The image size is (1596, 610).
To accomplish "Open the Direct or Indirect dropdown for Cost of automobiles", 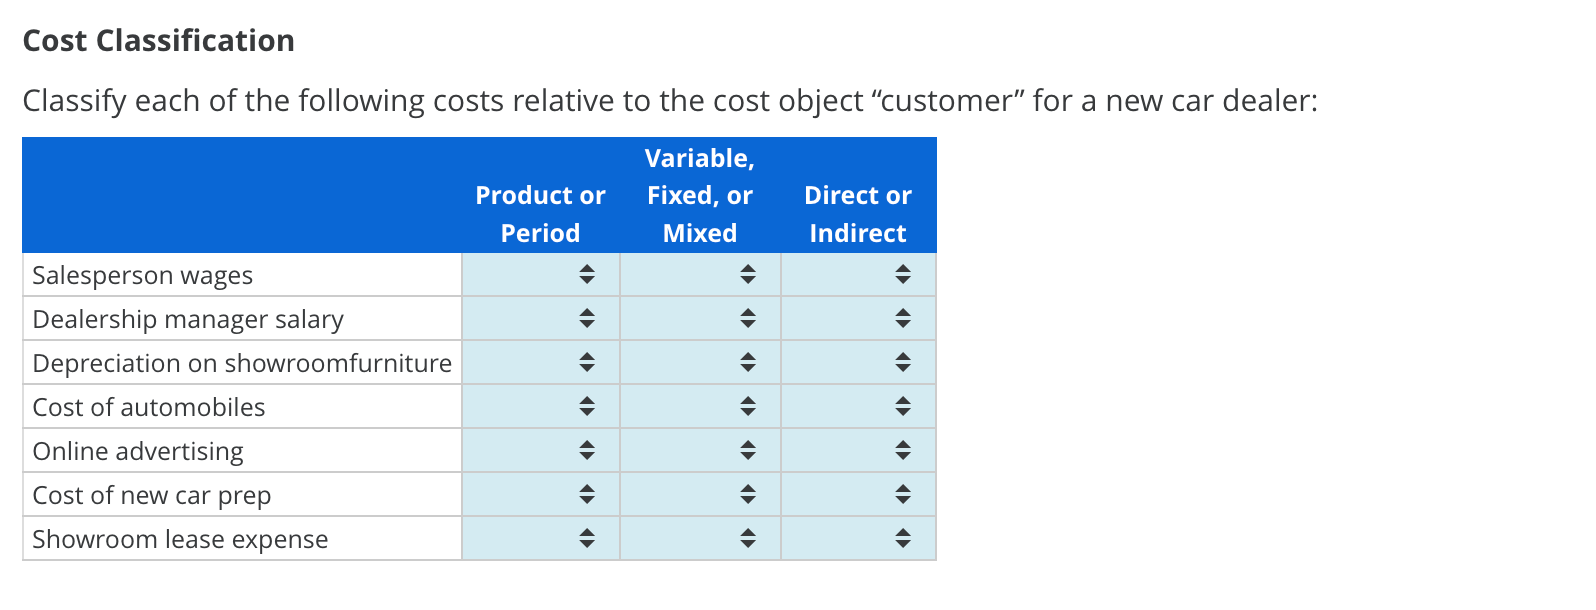I will click(x=903, y=406).
